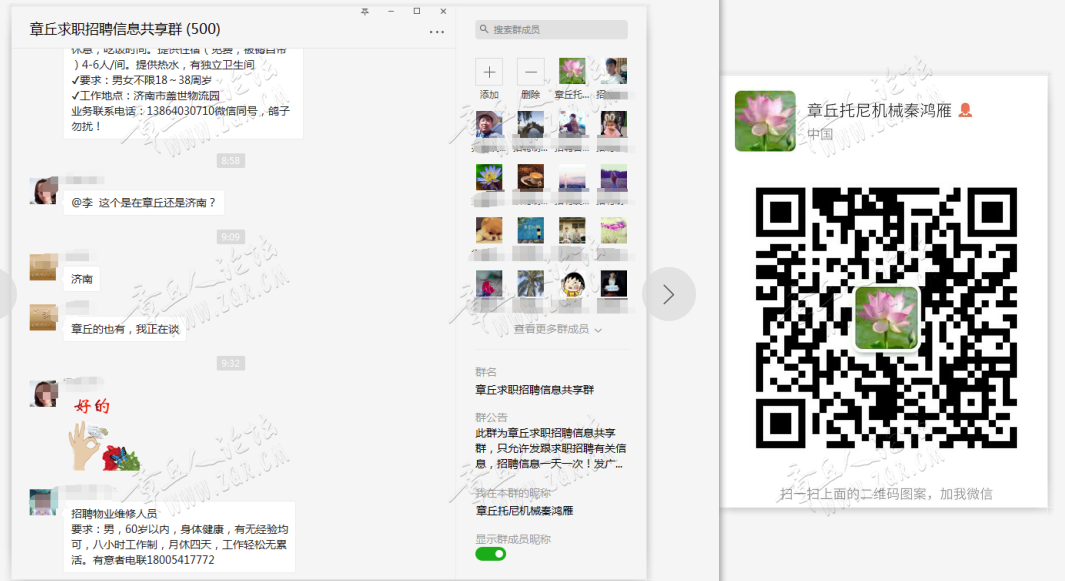This screenshot has width=1065, height=581.
Task: Open the palm tree member avatar
Action: [x=530, y=283]
